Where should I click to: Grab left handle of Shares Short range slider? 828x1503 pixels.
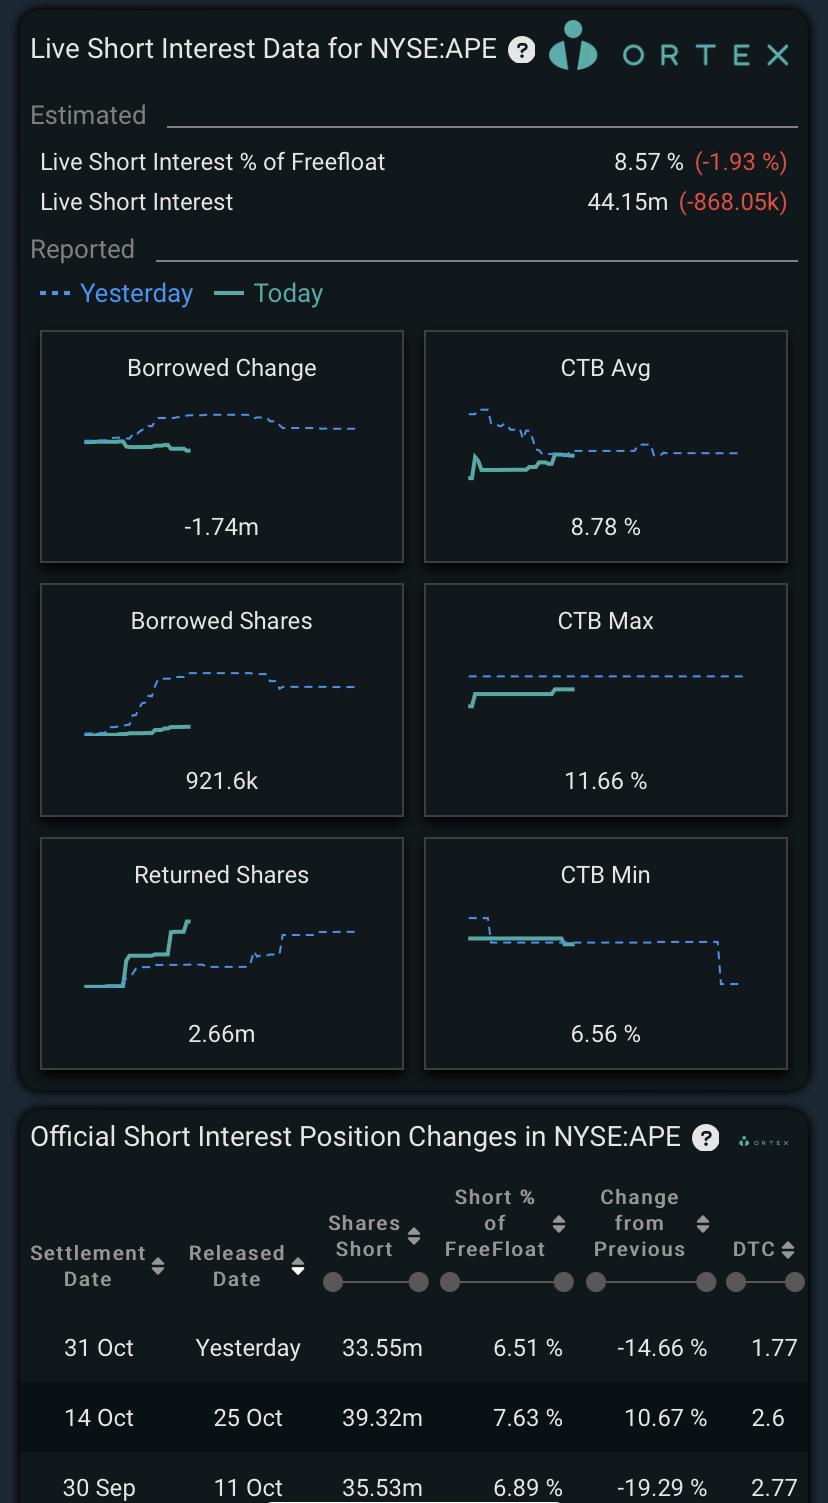[333, 1282]
